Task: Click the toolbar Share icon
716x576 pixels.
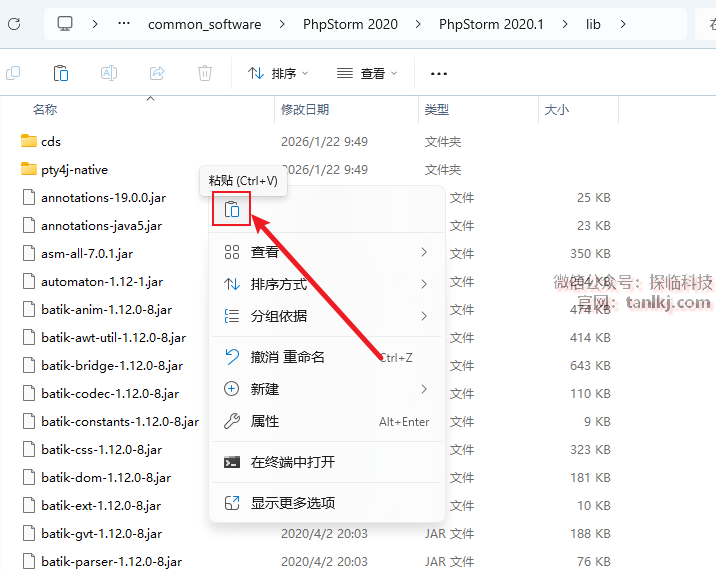Action: [x=157, y=73]
